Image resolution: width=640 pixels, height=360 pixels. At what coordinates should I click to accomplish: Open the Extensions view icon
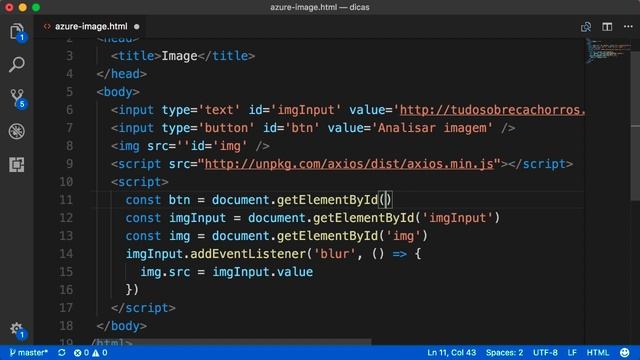[17, 165]
